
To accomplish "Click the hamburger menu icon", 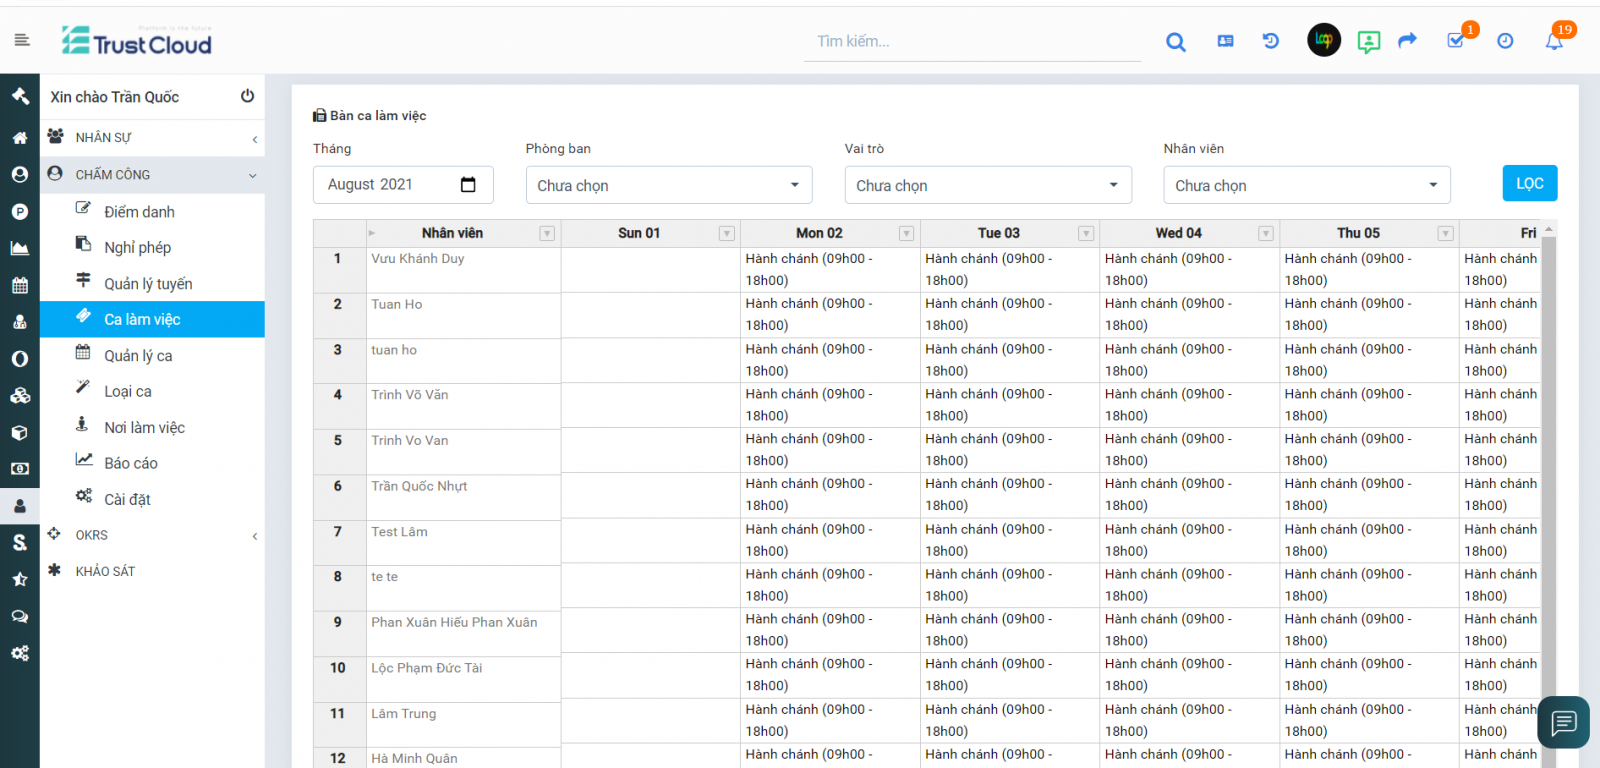I will point(22,40).
